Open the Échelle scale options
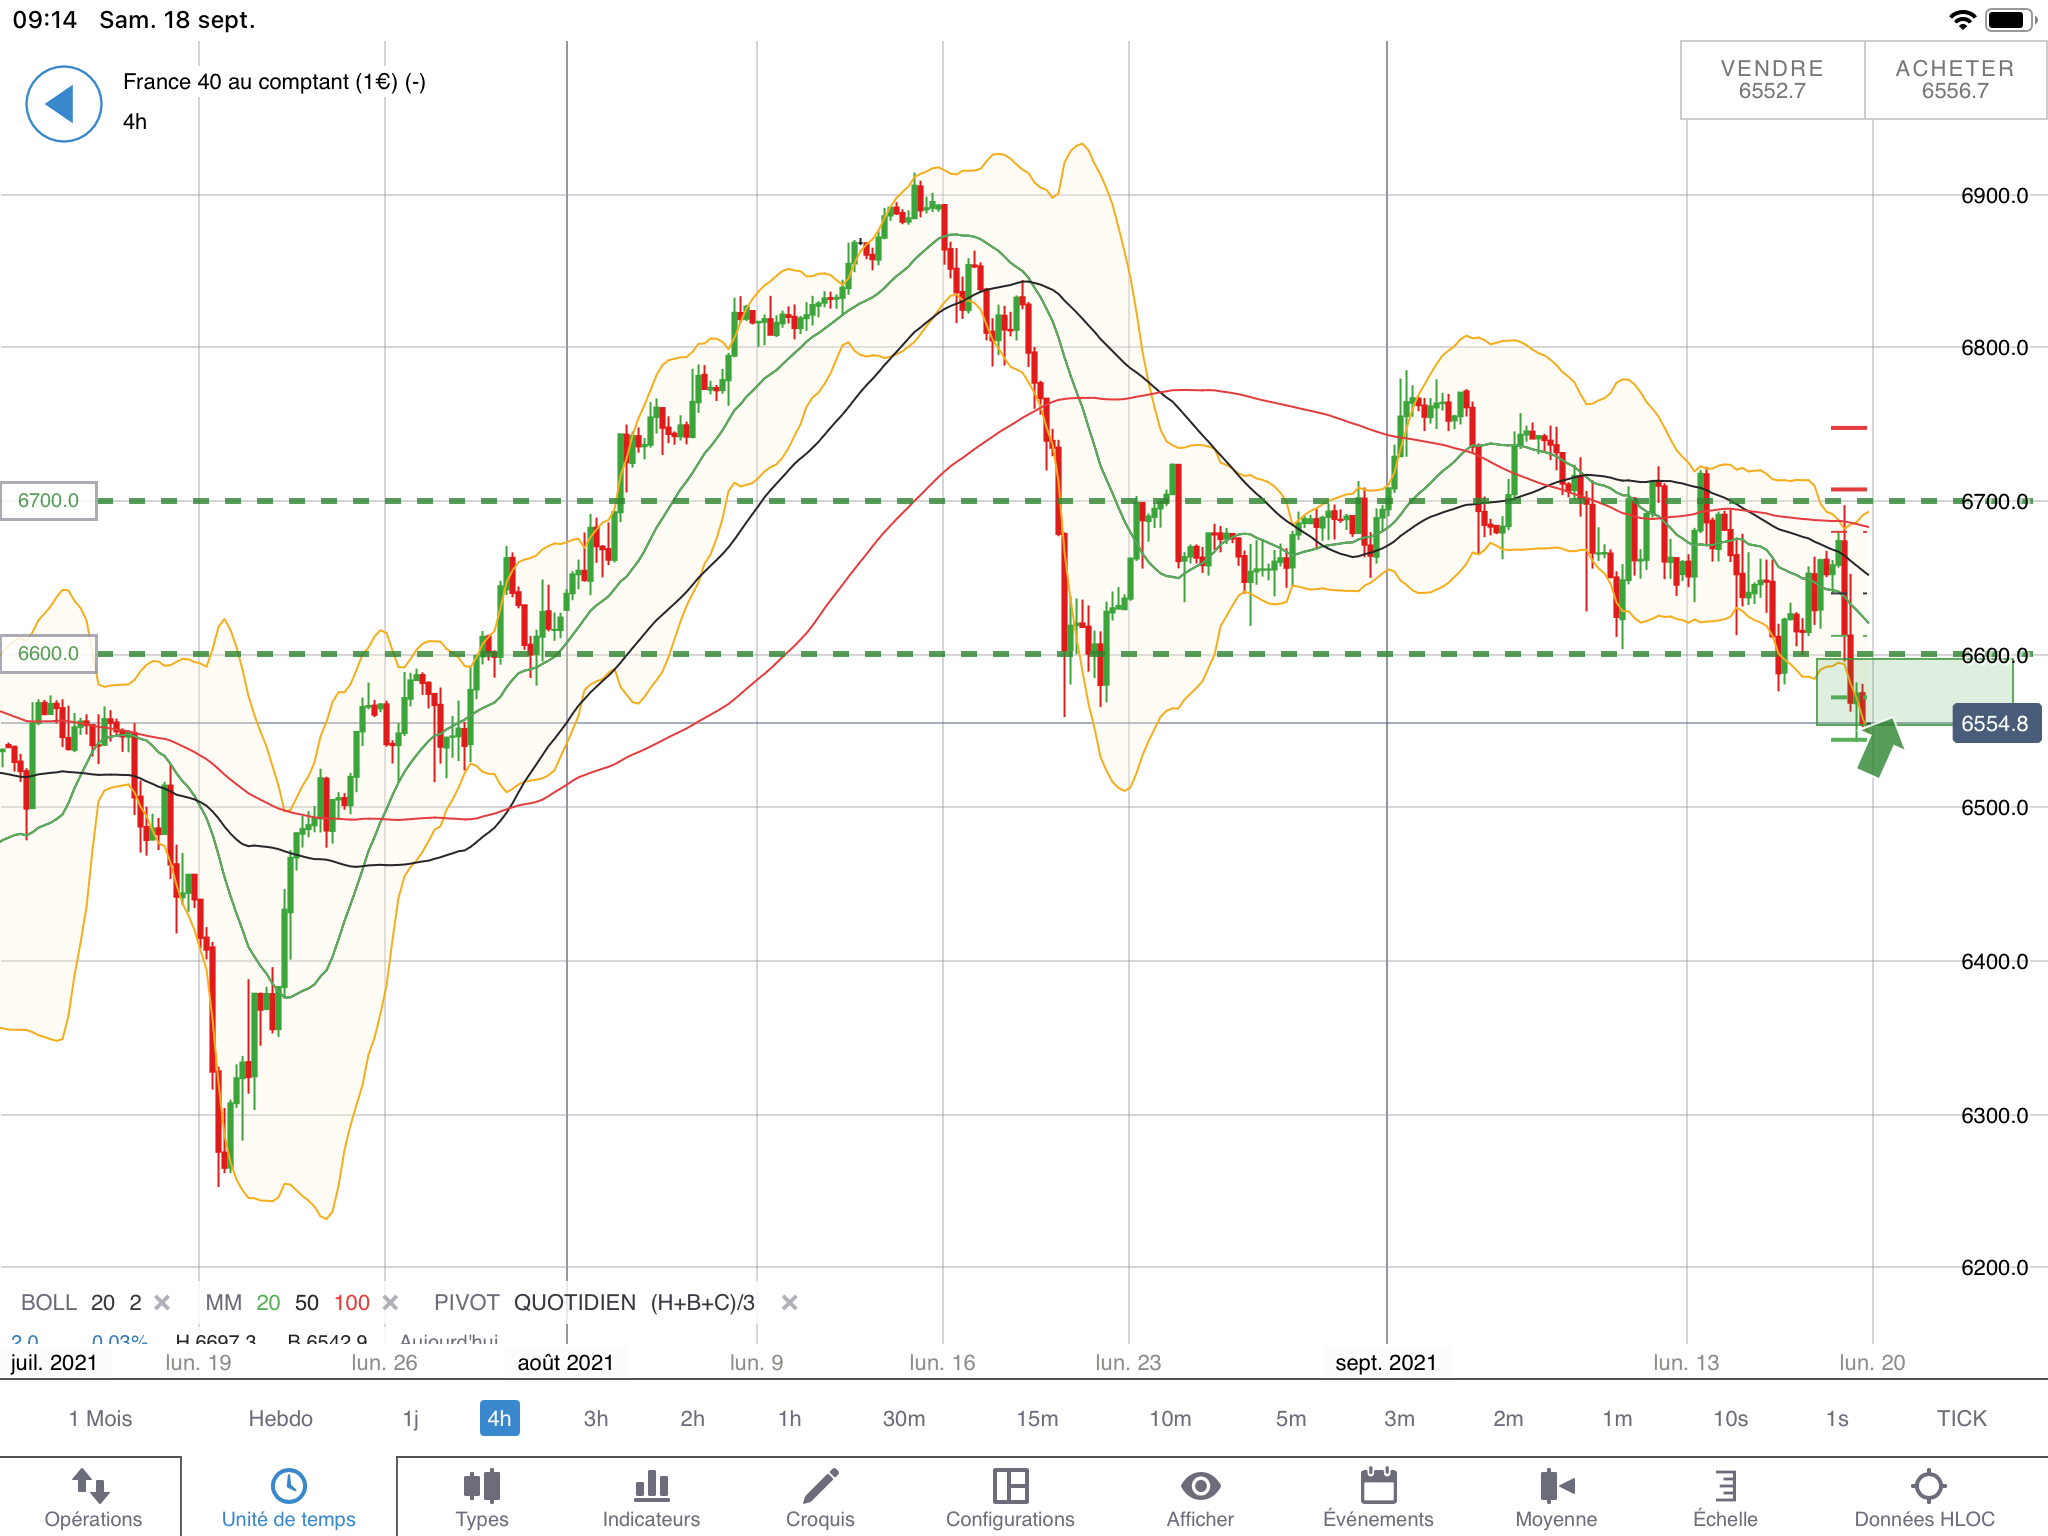 [x=1725, y=1486]
